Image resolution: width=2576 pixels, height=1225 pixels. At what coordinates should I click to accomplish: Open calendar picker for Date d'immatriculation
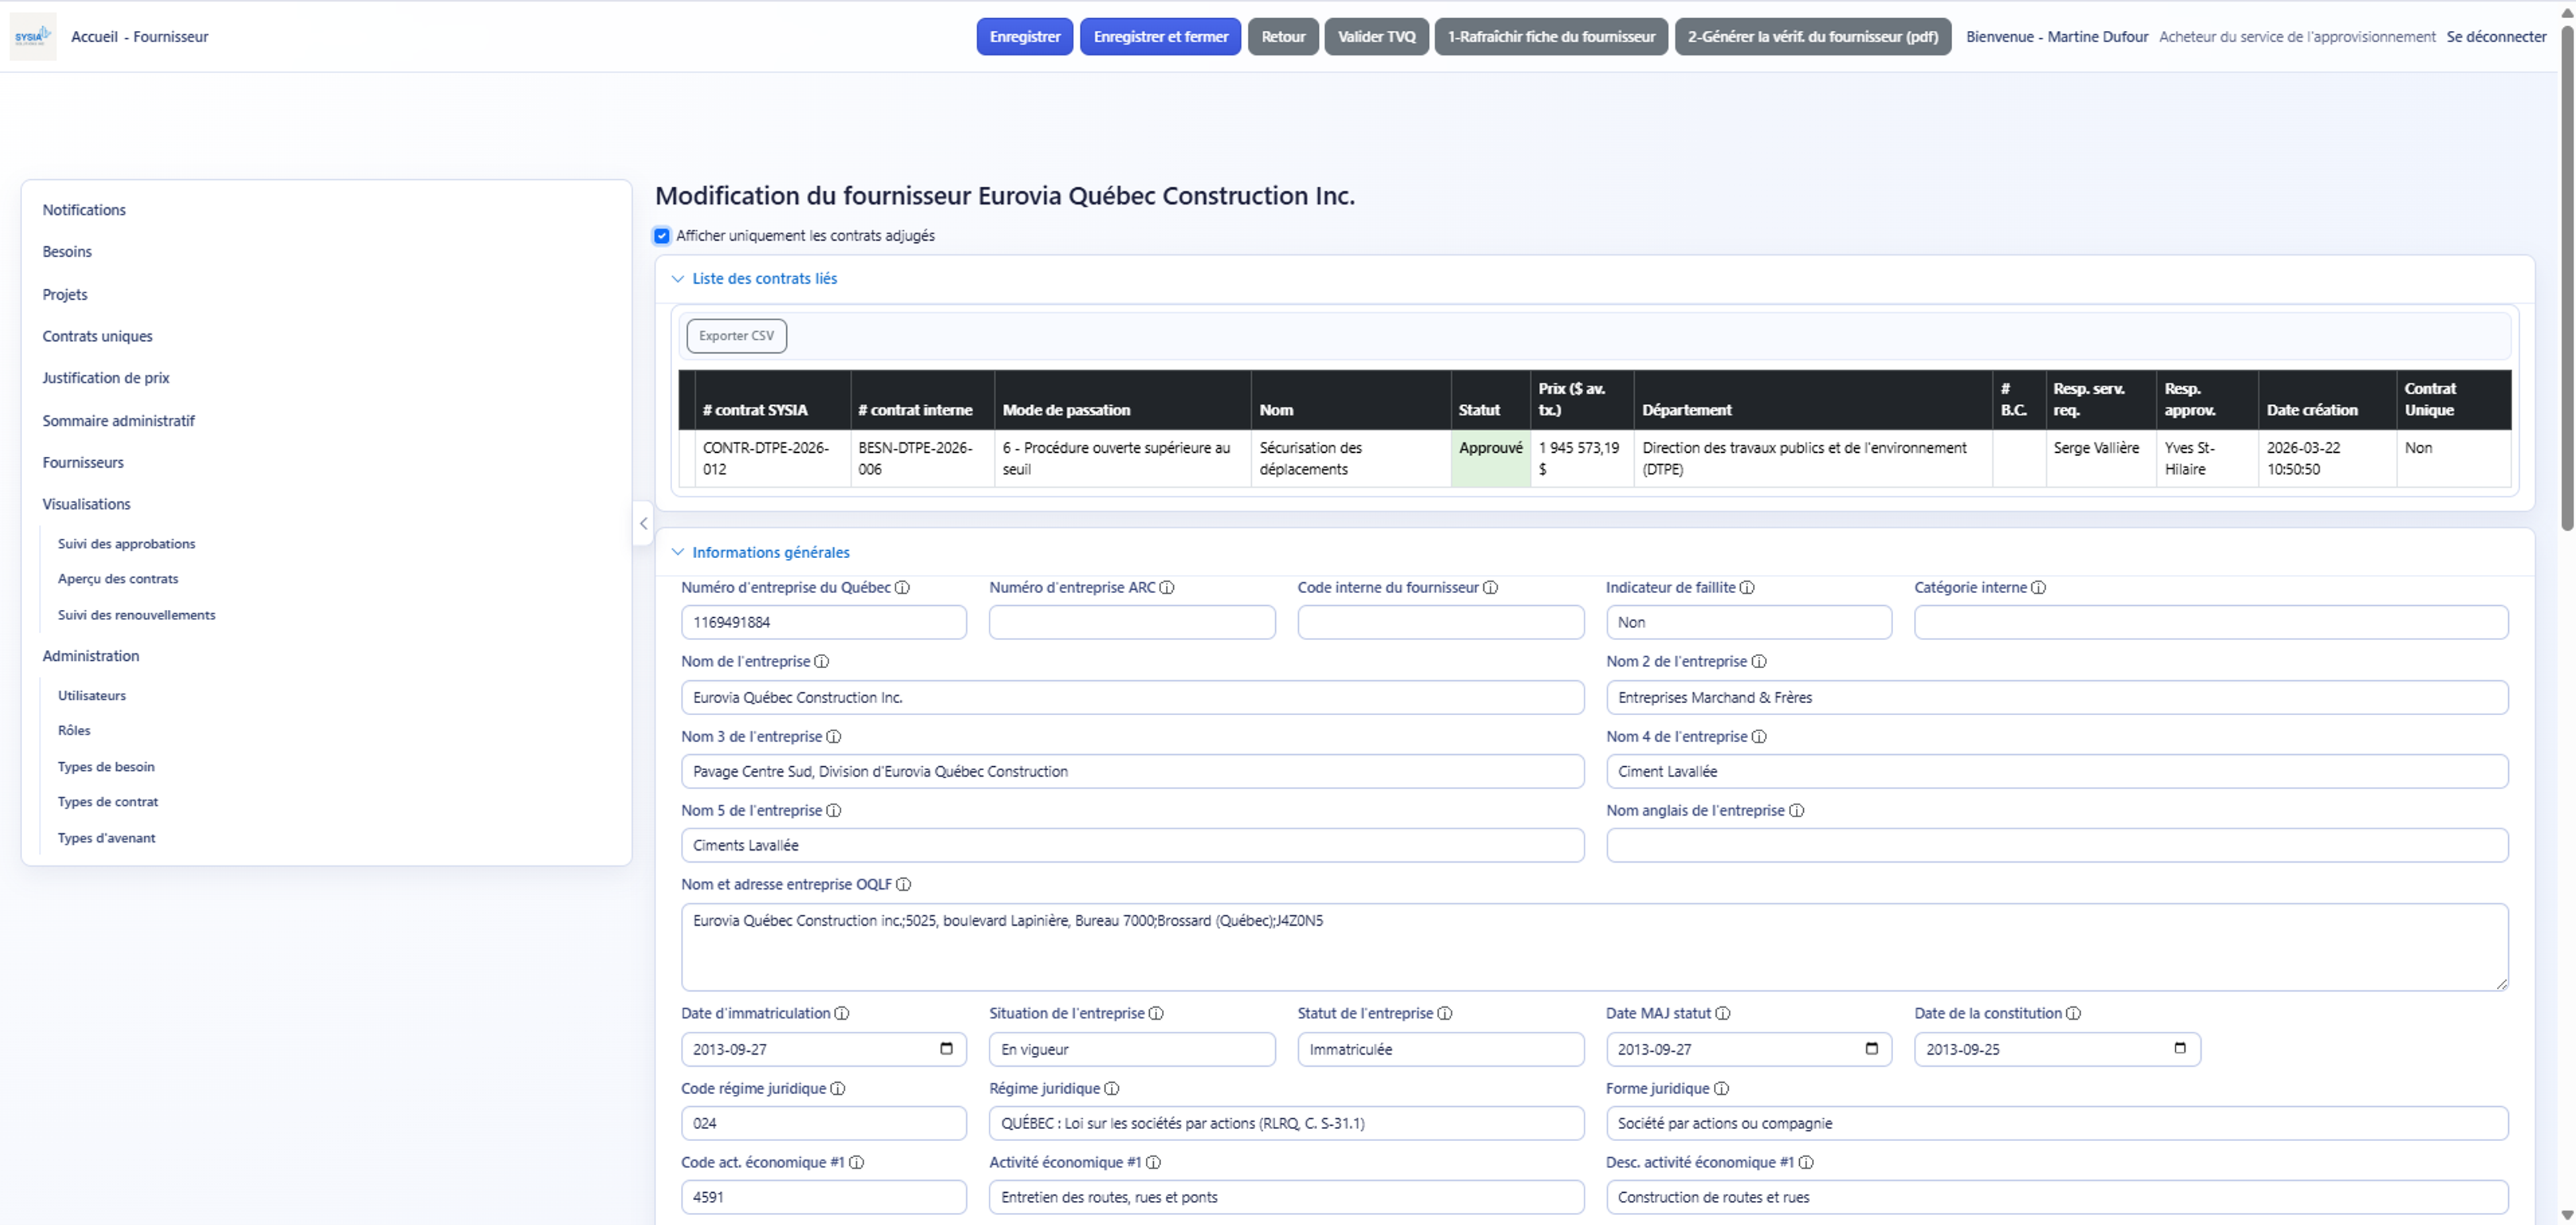point(946,1049)
